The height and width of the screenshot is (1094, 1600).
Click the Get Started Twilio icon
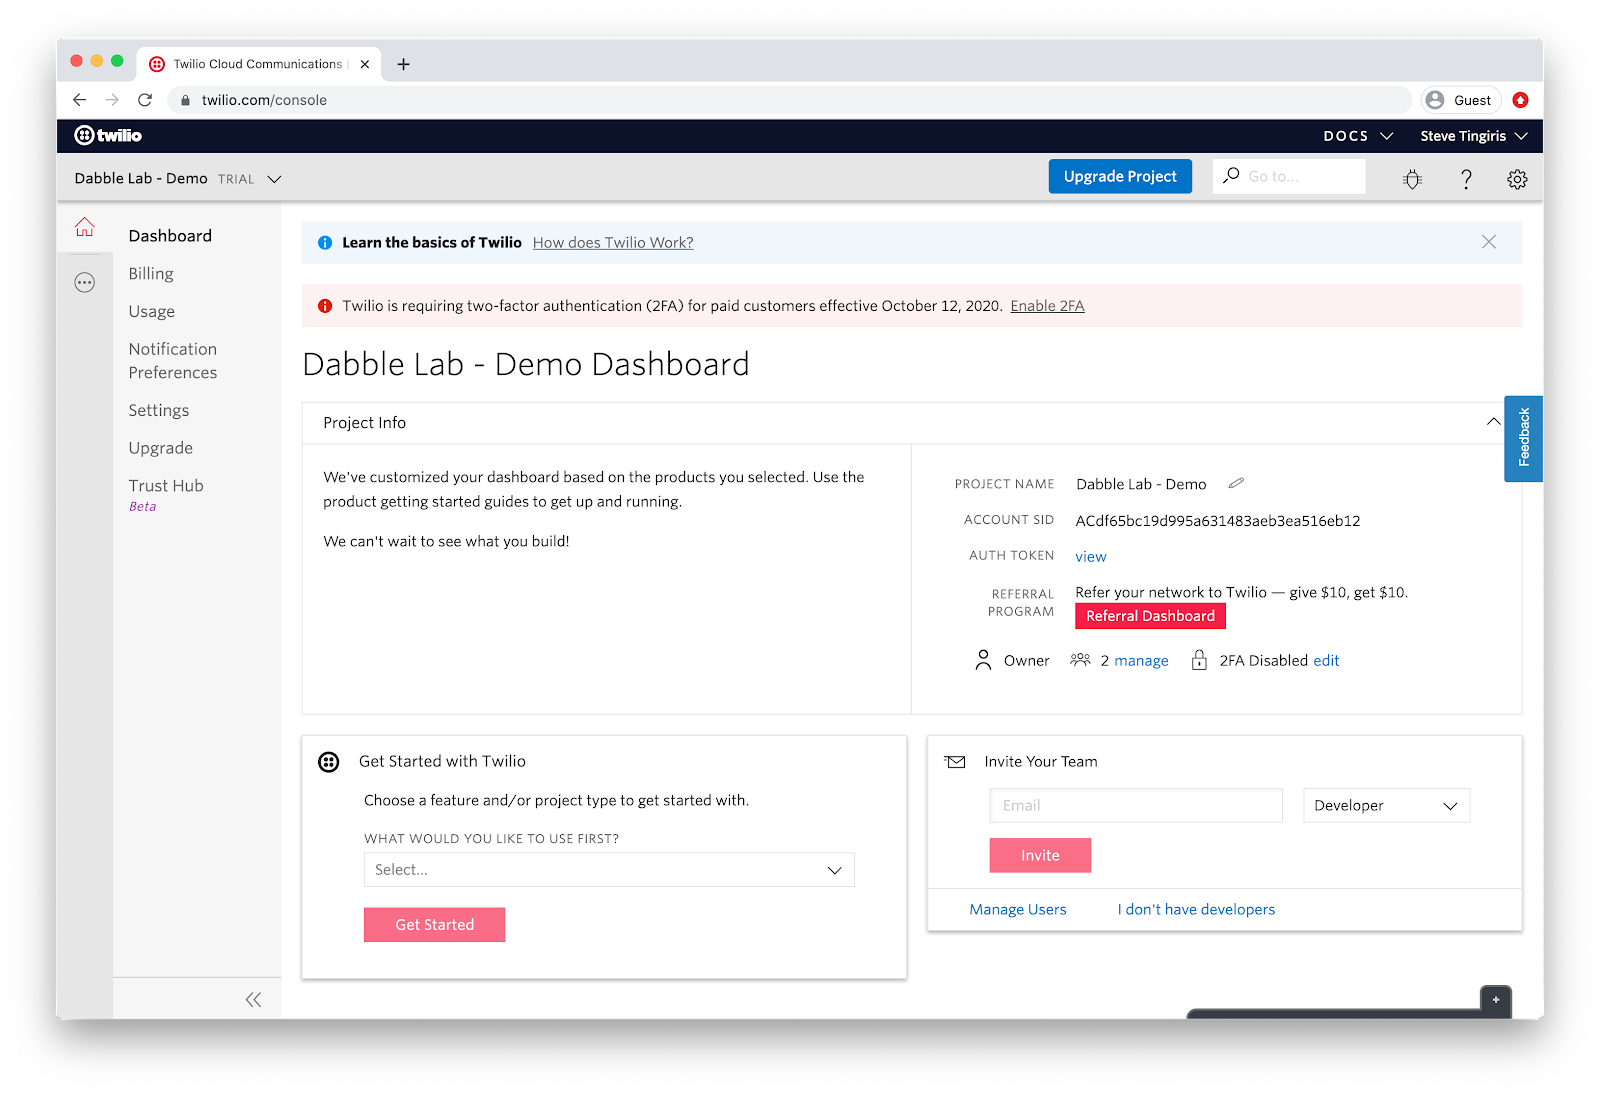329,762
